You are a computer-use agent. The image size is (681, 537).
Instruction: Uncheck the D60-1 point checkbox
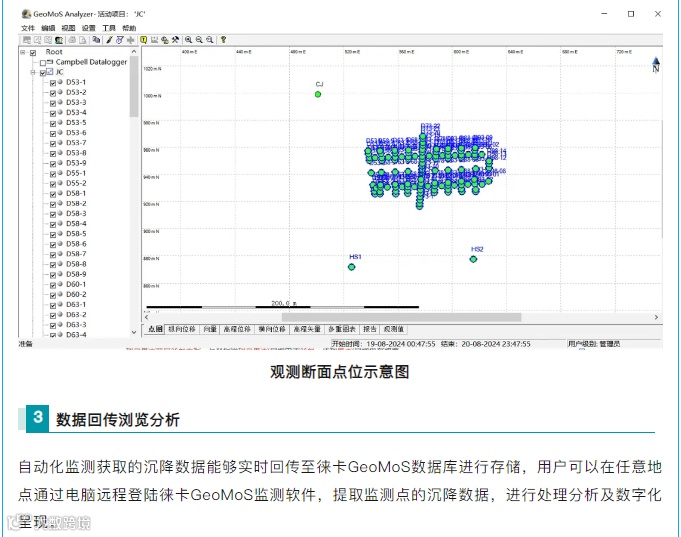pyautogui.click(x=53, y=285)
